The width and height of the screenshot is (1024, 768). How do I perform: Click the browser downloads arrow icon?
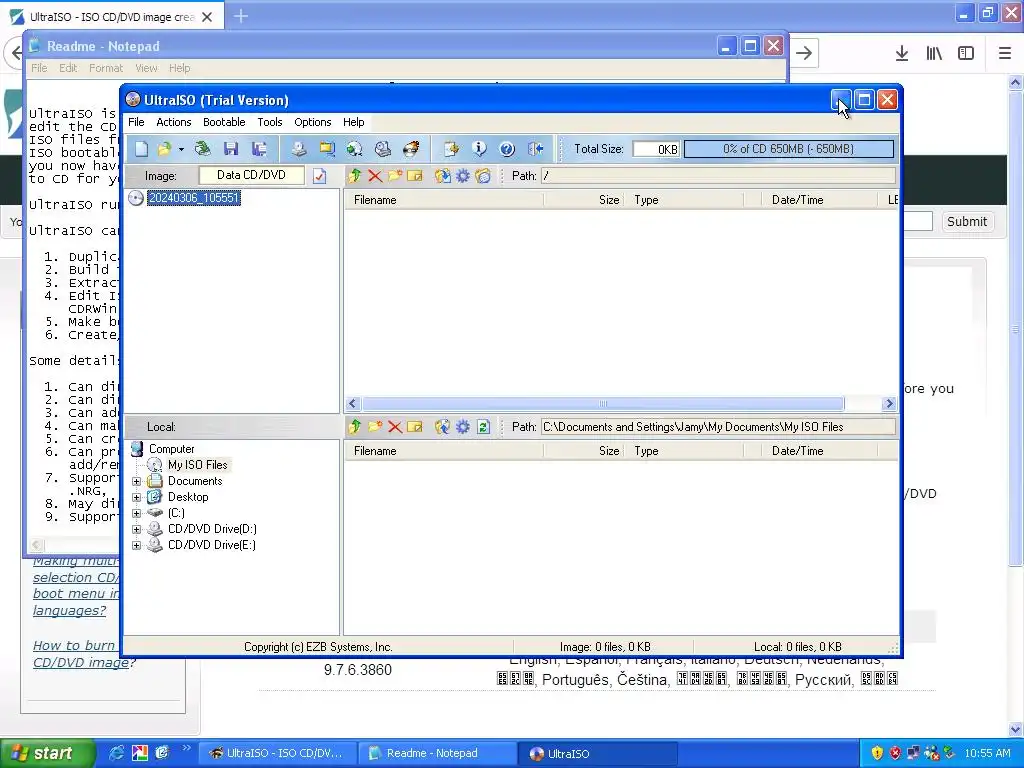pyautogui.click(x=901, y=54)
